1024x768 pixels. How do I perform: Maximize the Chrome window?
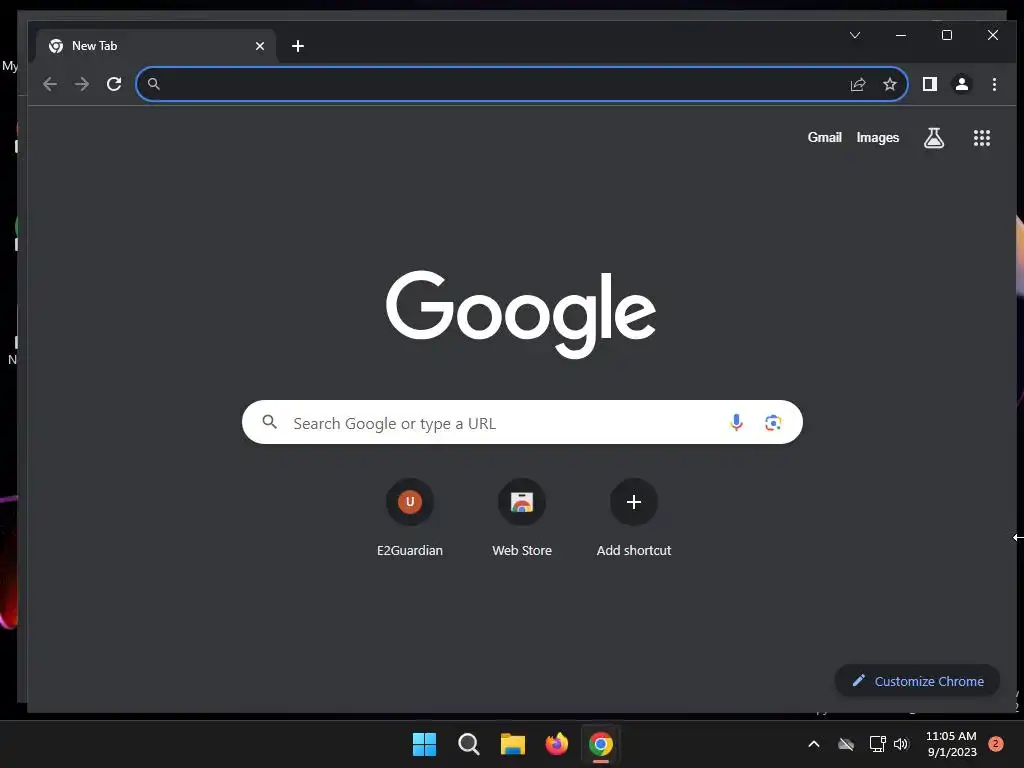click(x=946, y=35)
